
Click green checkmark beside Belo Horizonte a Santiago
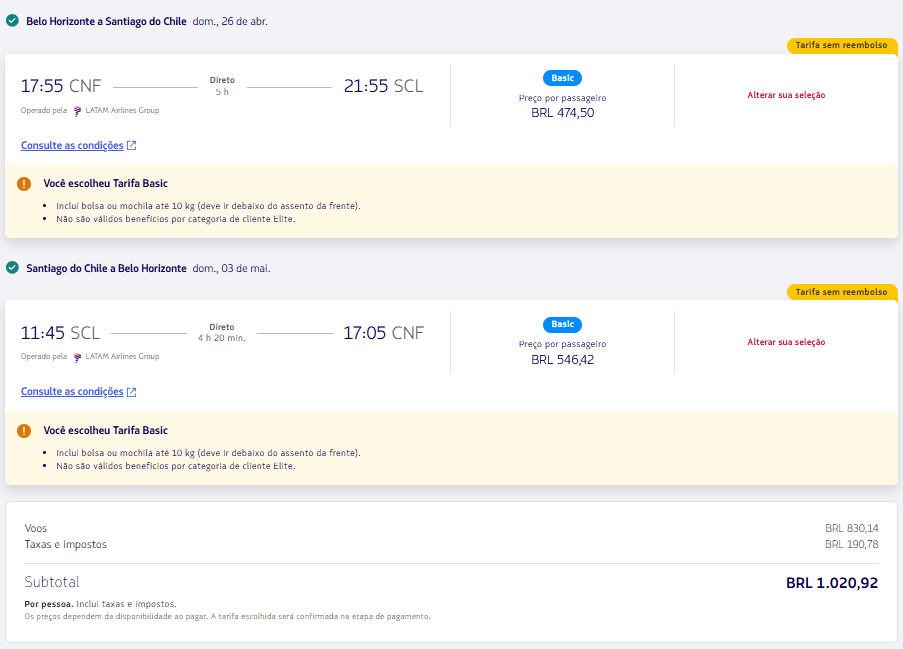point(12,21)
